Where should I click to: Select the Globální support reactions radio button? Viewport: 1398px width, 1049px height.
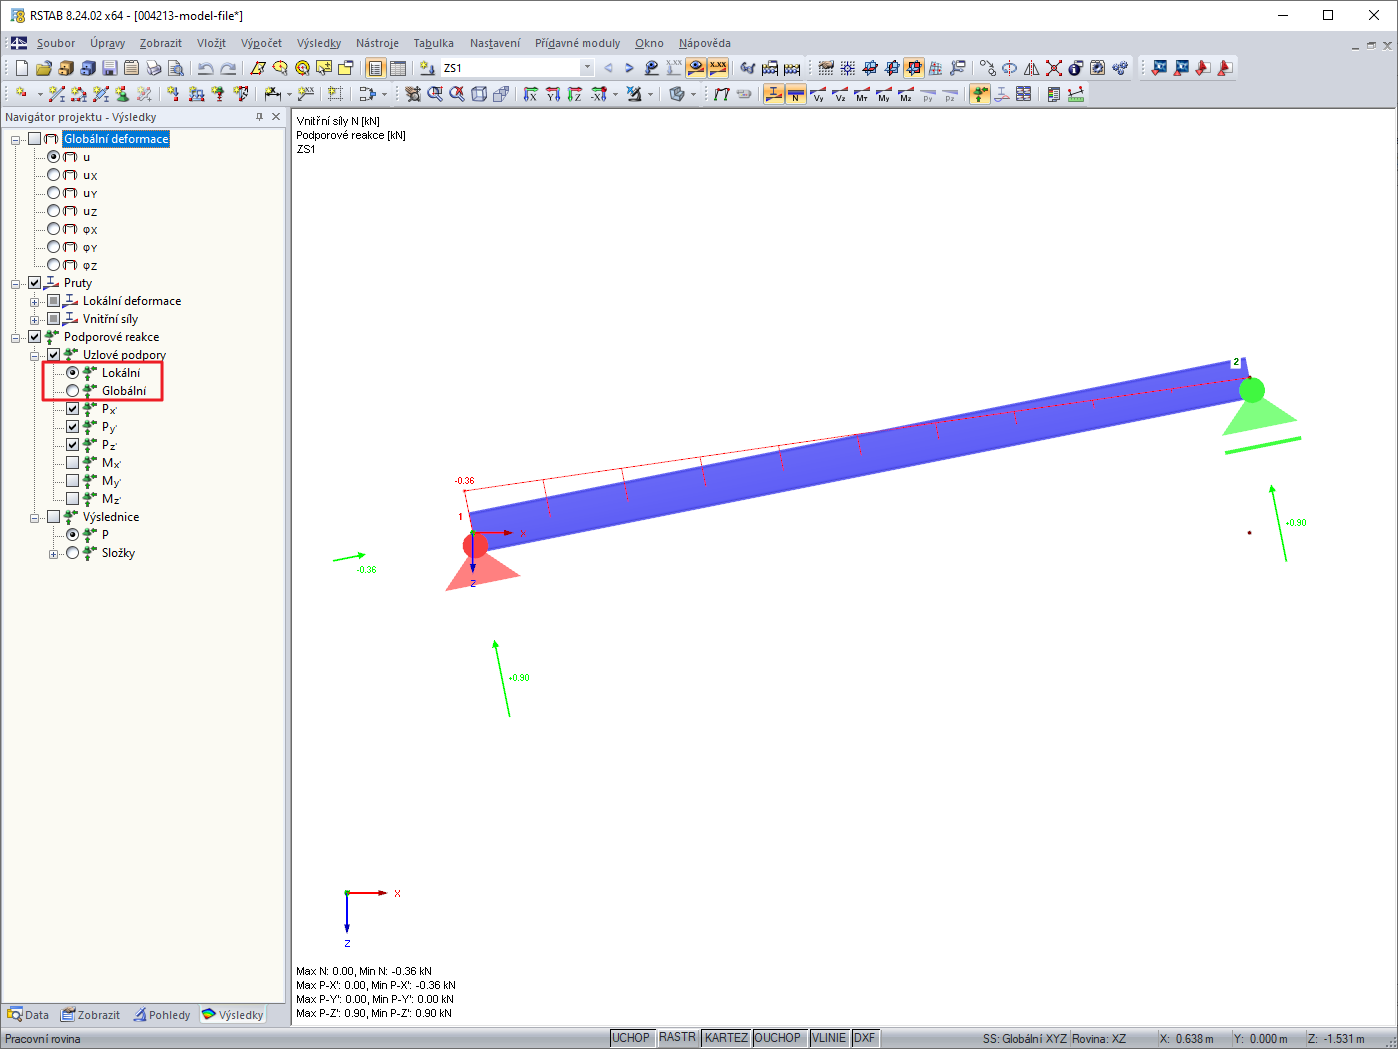[x=73, y=391]
